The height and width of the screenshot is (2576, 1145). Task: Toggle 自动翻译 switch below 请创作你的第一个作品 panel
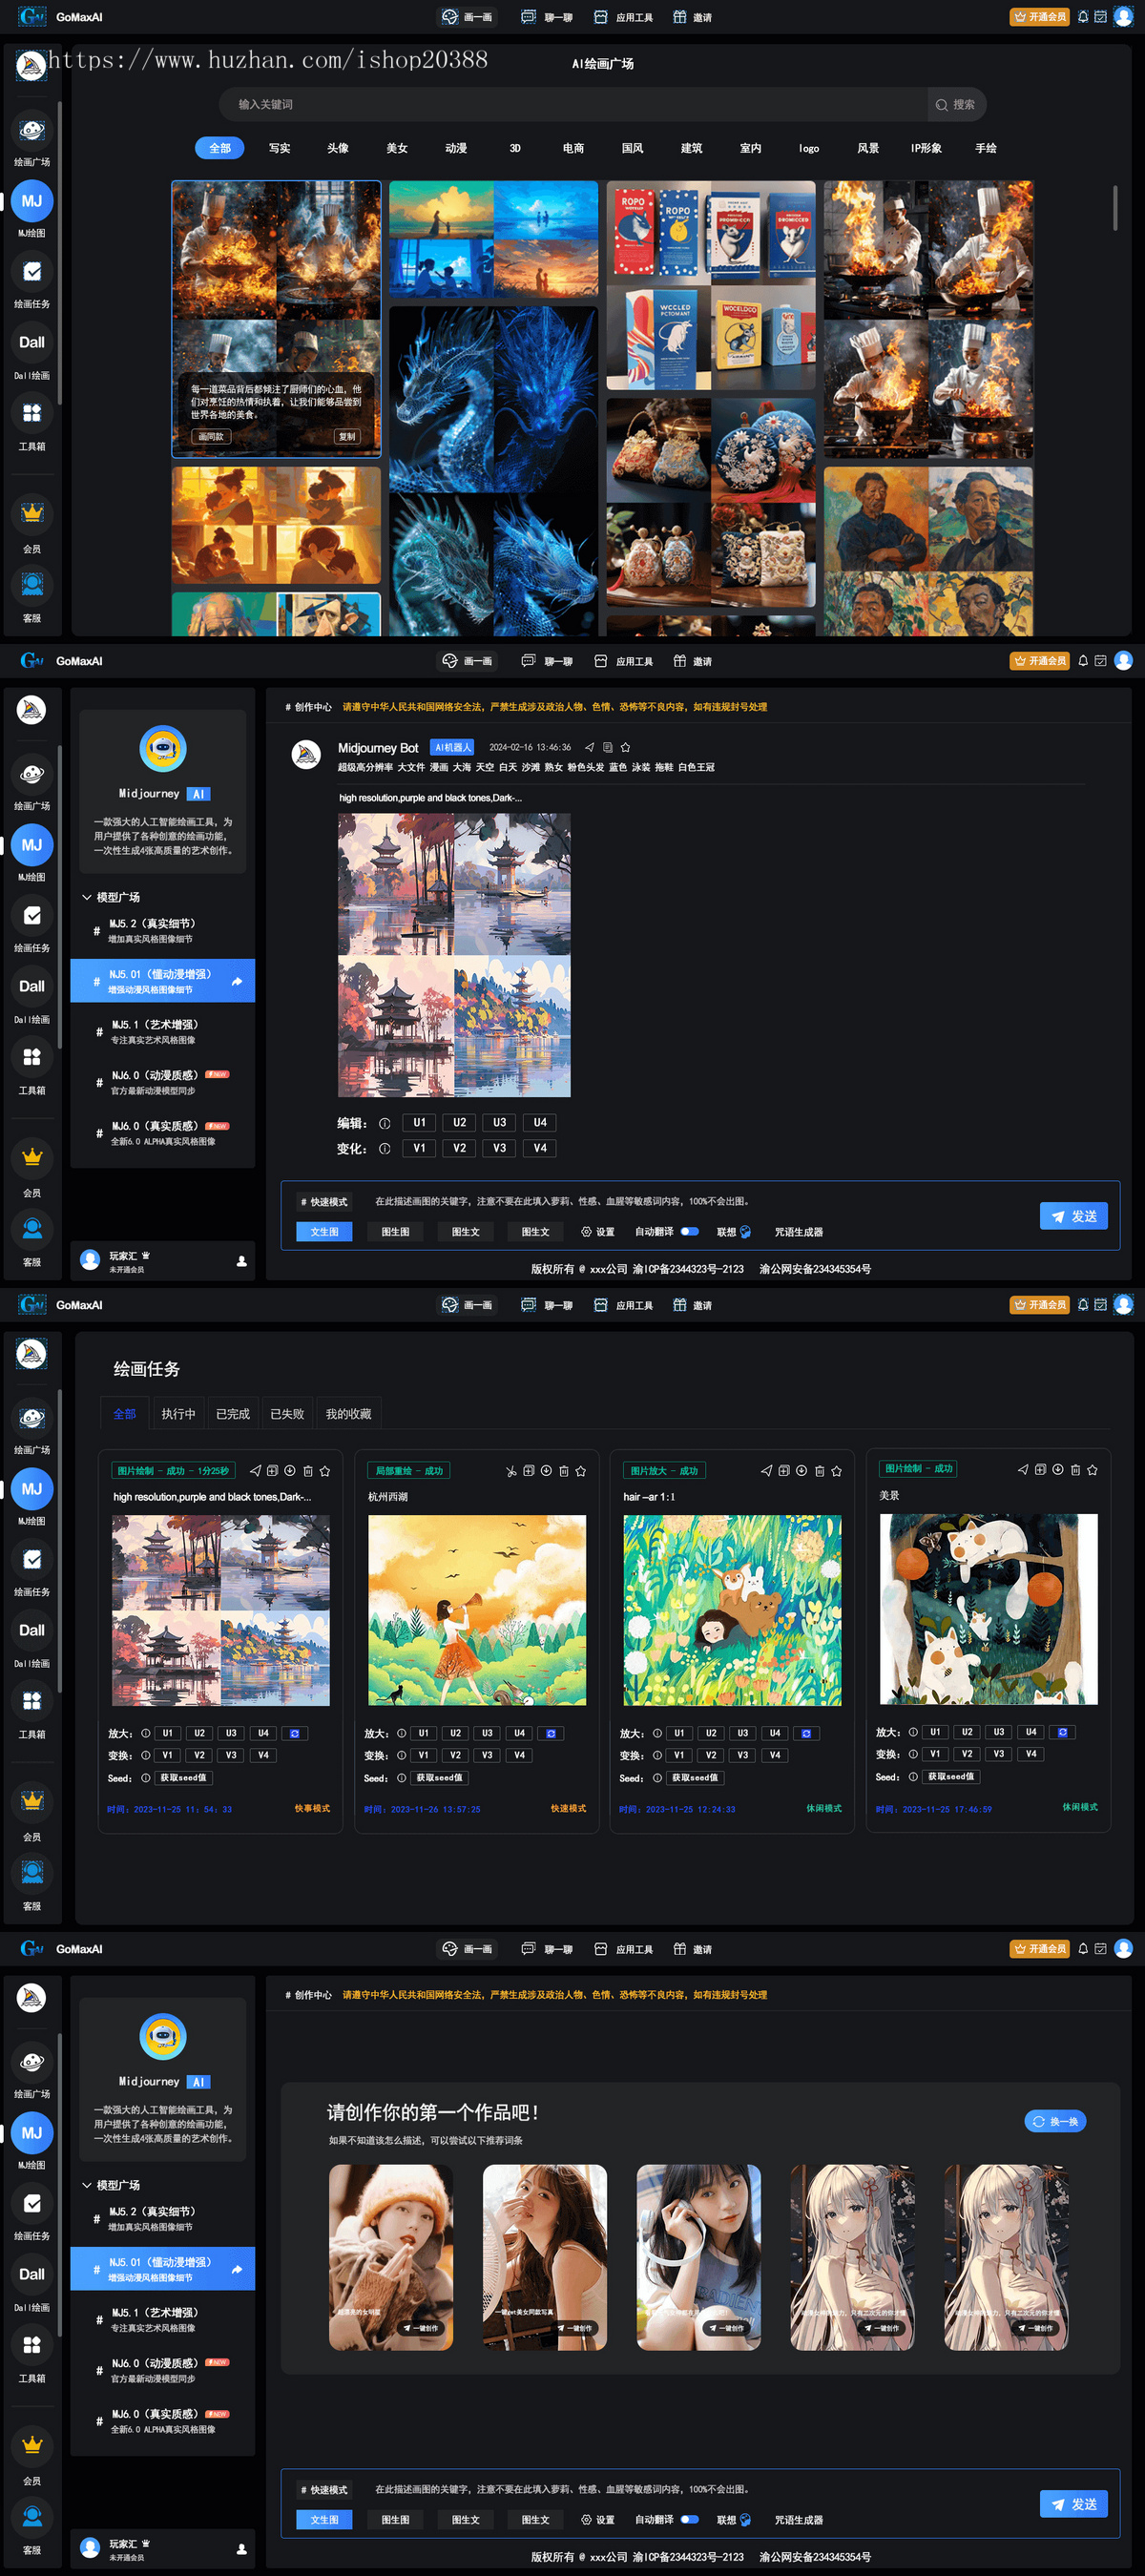pyautogui.click(x=689, y=2519)
